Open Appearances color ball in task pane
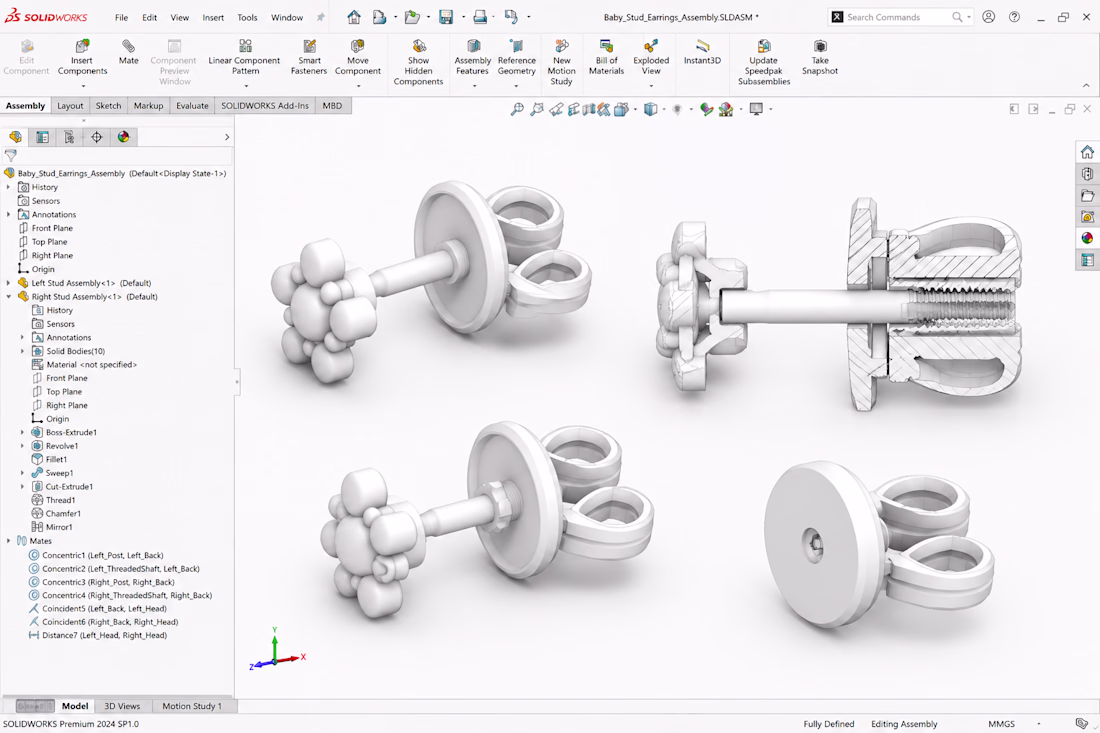The width and height of the screenshot is (1100, 733). pos(1087,238)
